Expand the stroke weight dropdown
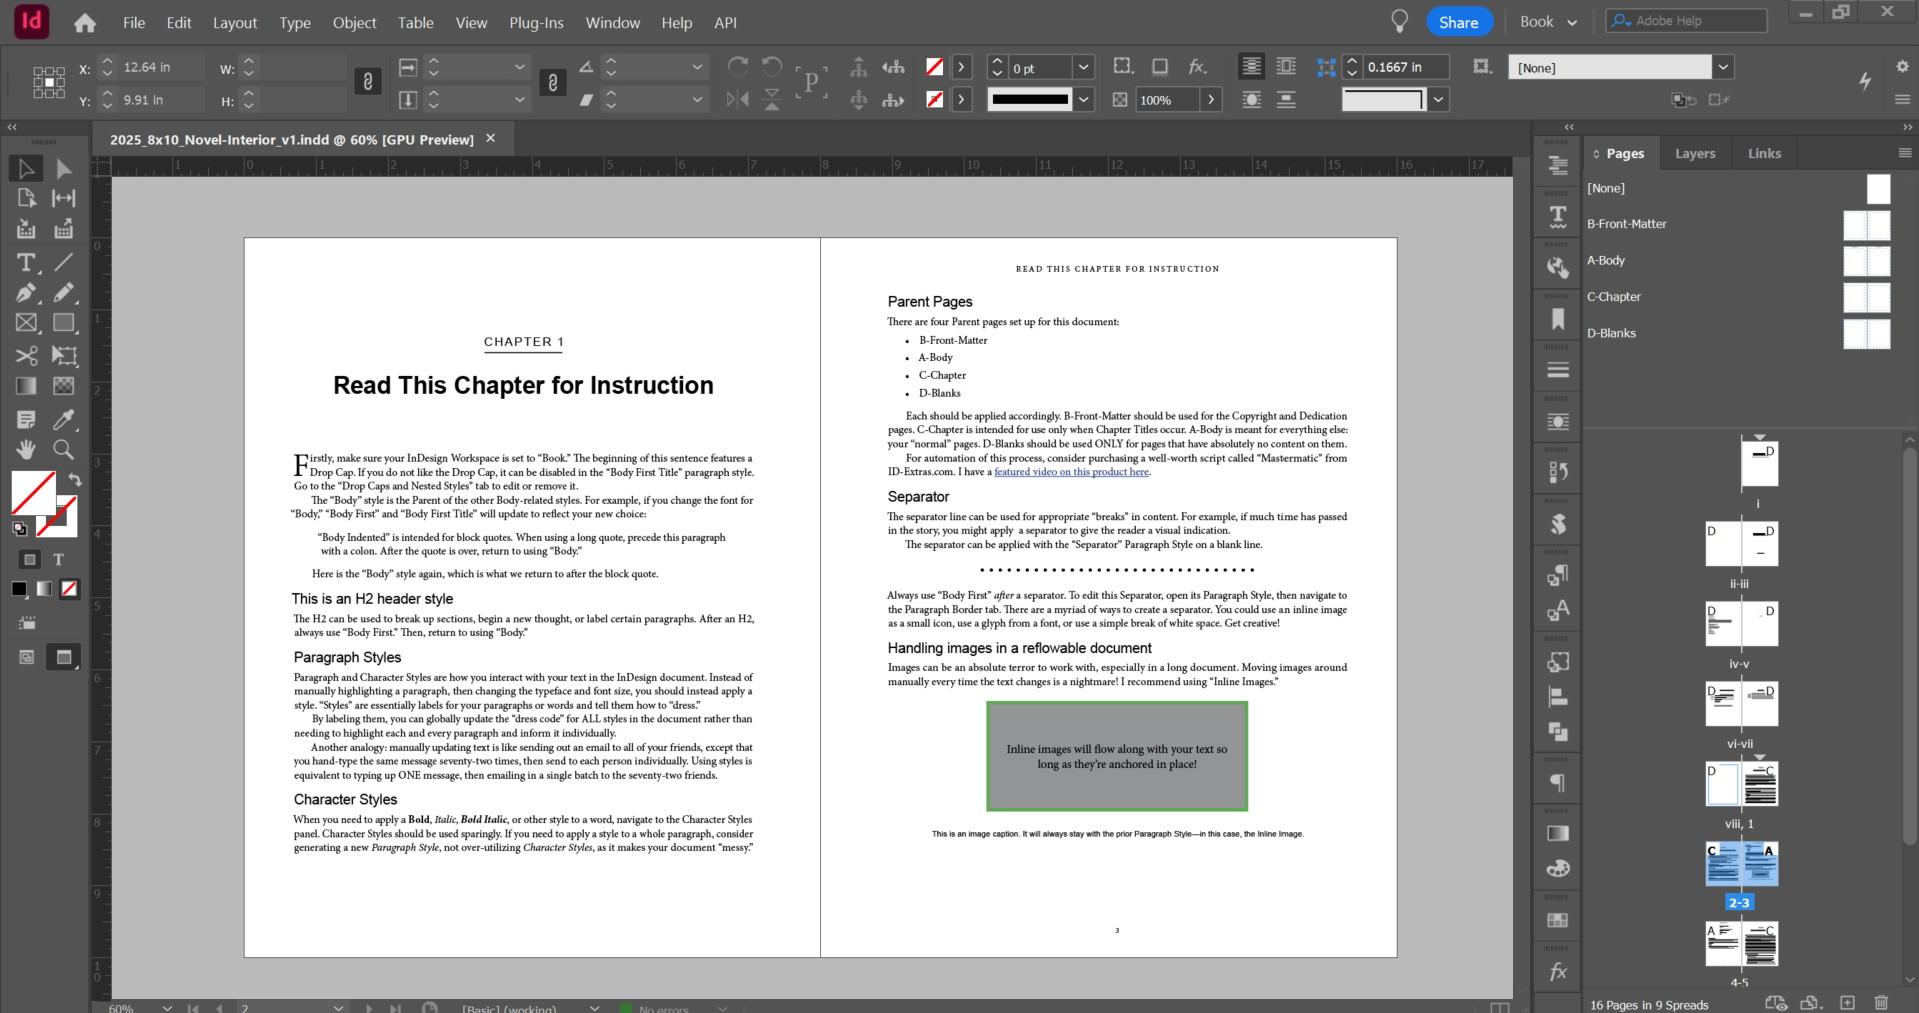The image size is (1919, 1013). [x=1083, y=68]
